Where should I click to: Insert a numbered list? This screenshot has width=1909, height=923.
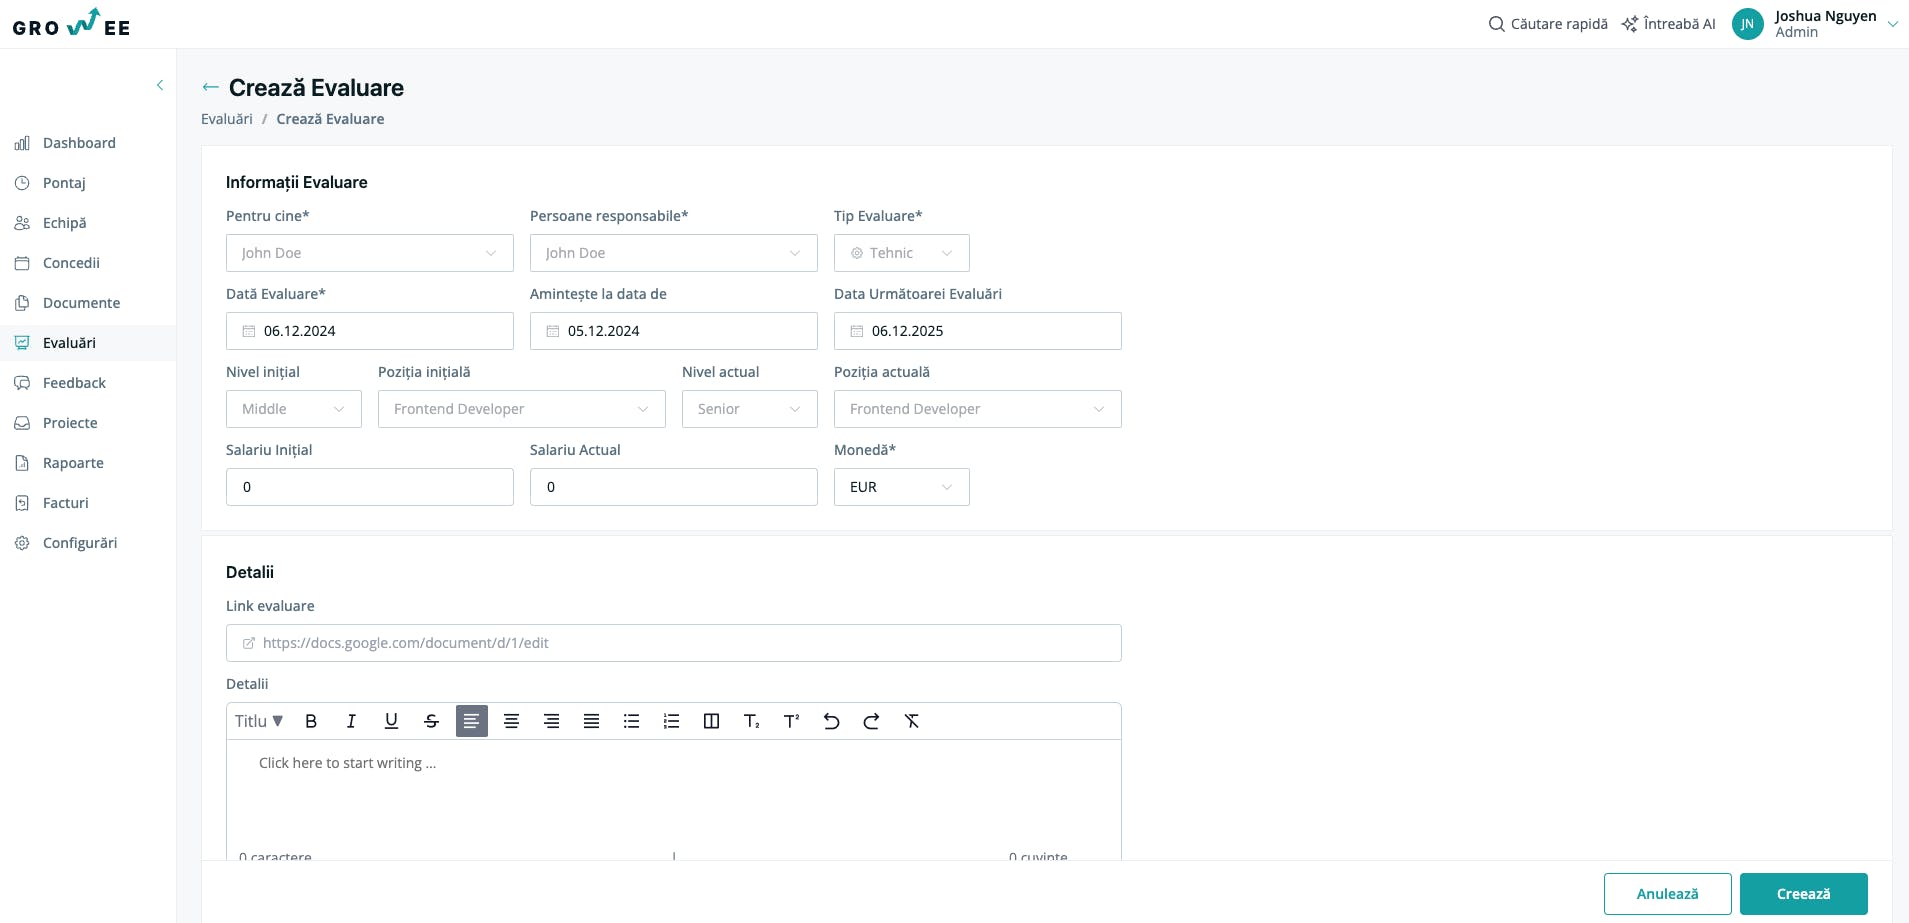click(671, 721)
